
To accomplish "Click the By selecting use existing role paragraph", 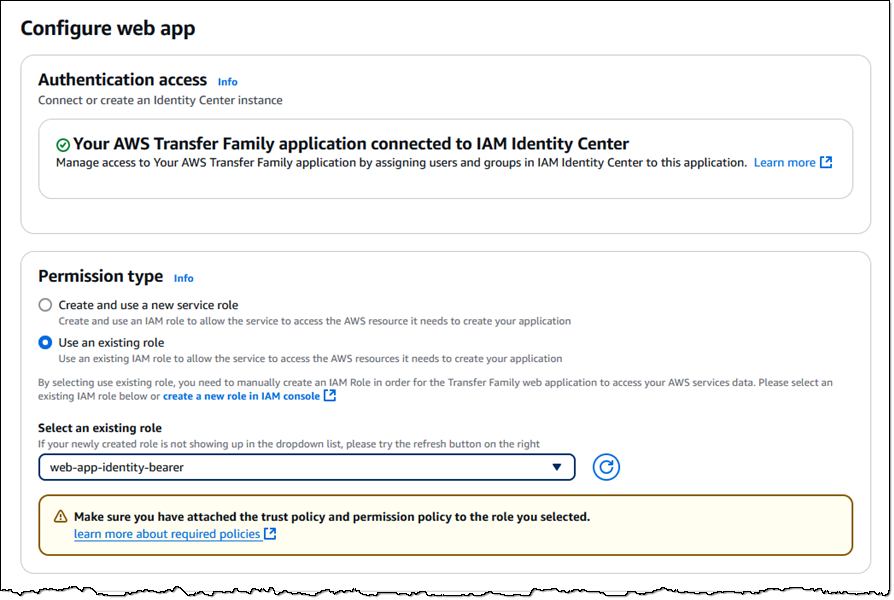I will click(x=435, y=389).
